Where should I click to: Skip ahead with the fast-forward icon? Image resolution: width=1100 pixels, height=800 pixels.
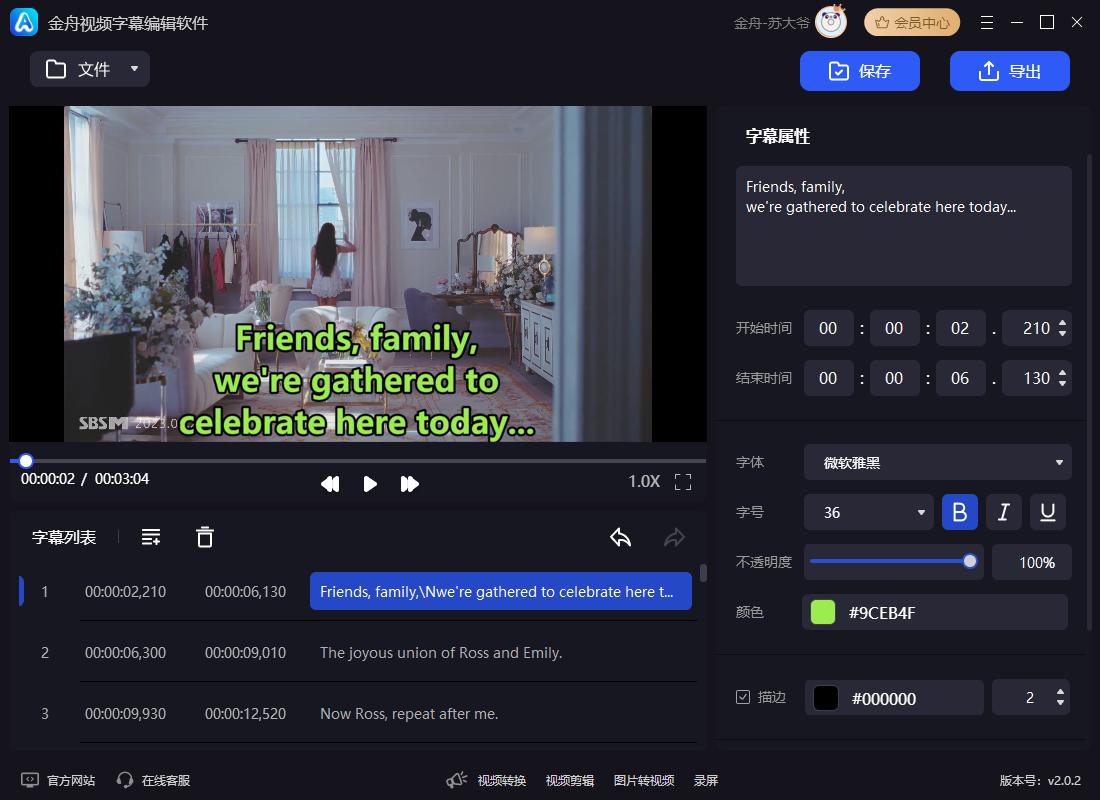click(x=409, y=484)
